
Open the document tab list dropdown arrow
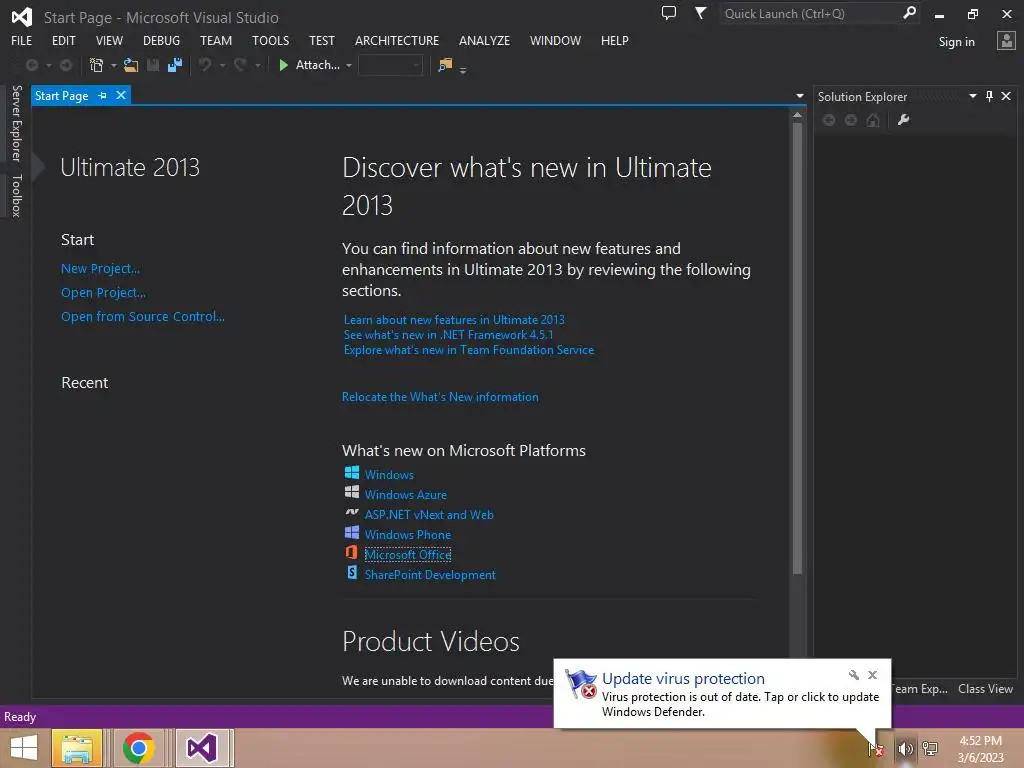pyautogui.click(x=800, y=96)
